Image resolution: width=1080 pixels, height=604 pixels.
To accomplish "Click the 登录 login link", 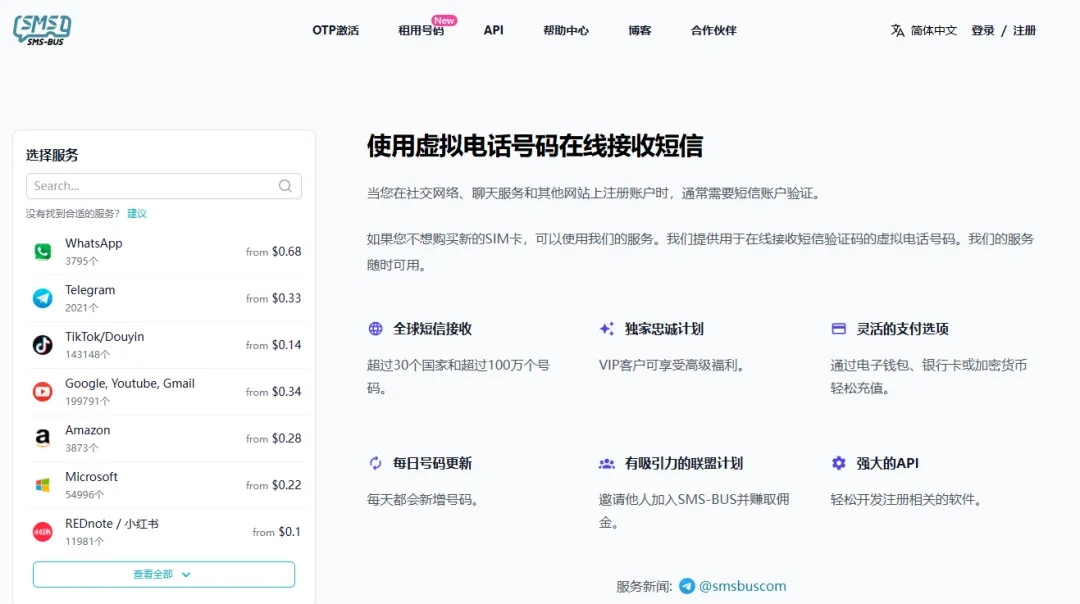I will point(983,31).
